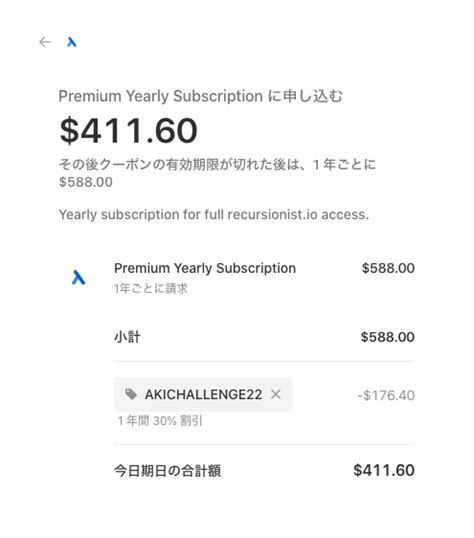Click the subtotal $588.00 amount
The height and width of the screenshot is (538, 474).
pos(388,337)
